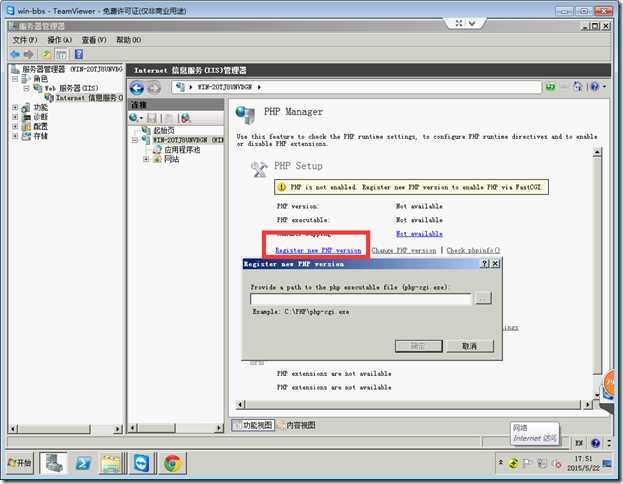Click the IIS Manager address bar

[x=356, y=87]
